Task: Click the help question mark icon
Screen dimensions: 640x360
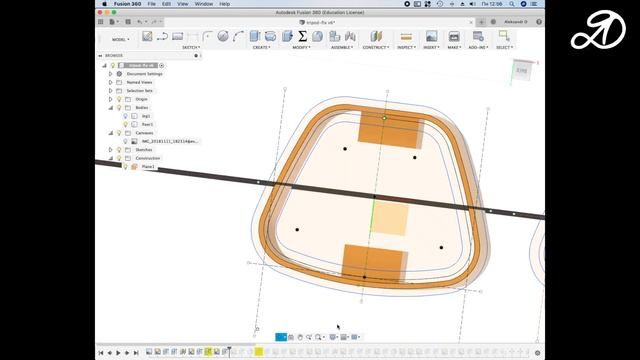Action: tap(539, 22)
